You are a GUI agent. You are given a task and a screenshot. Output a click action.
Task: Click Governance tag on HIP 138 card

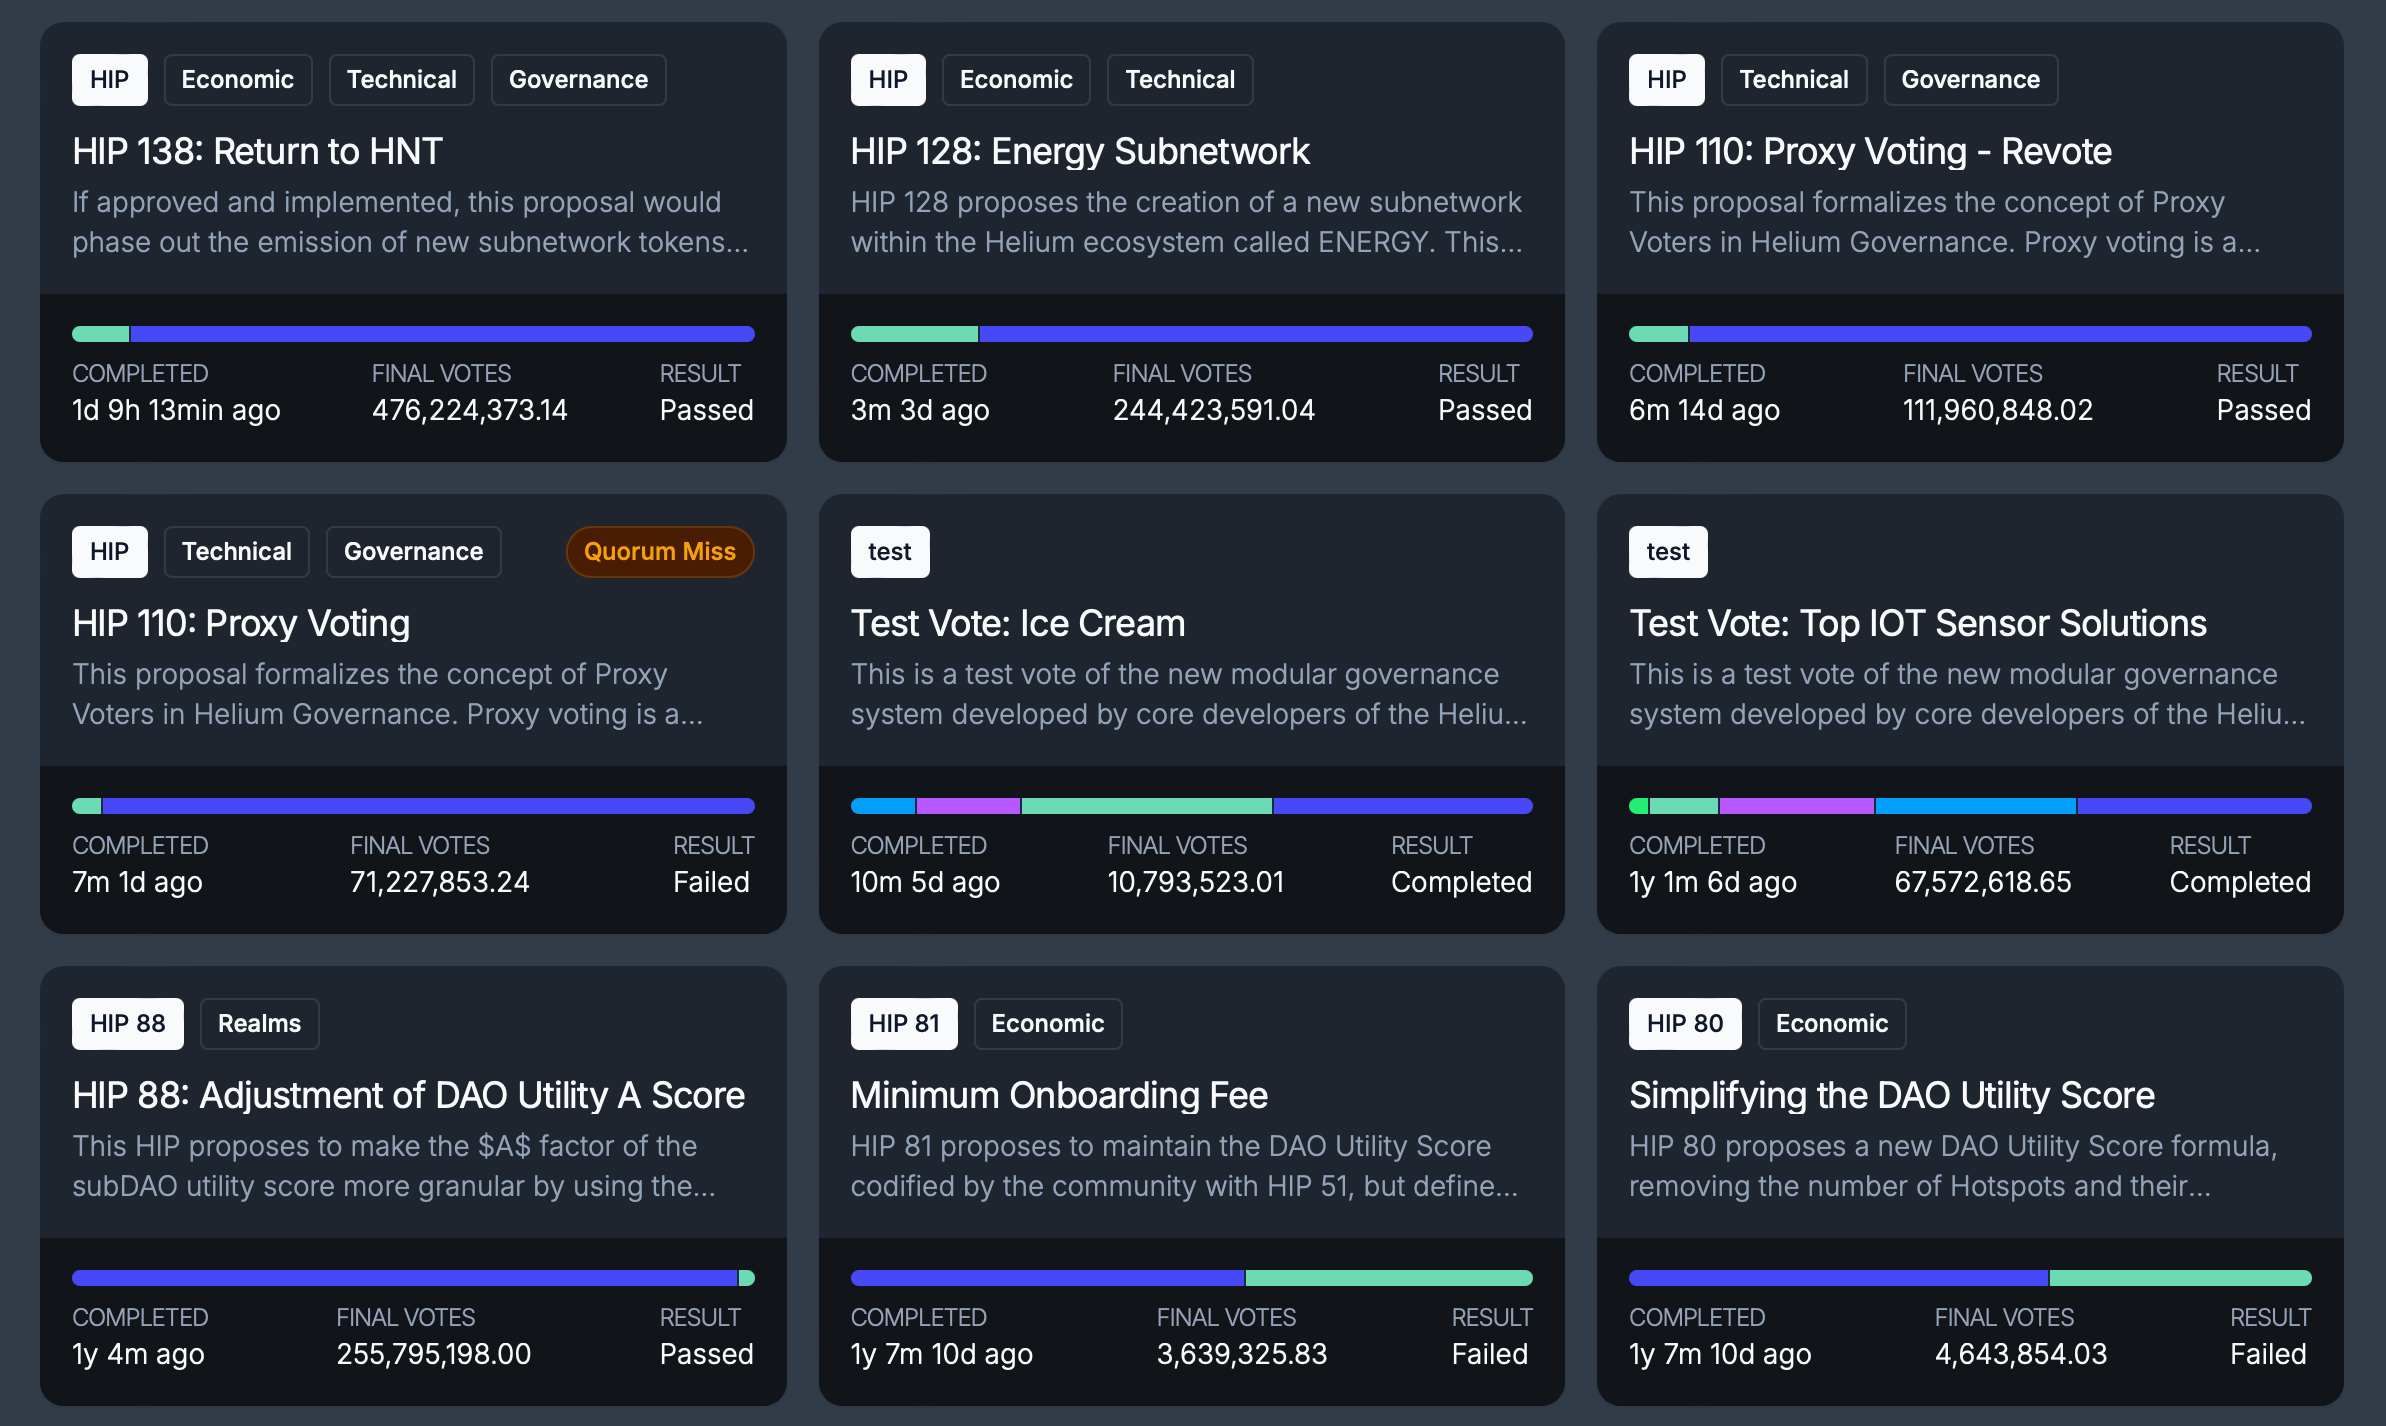tap(579, 80)
